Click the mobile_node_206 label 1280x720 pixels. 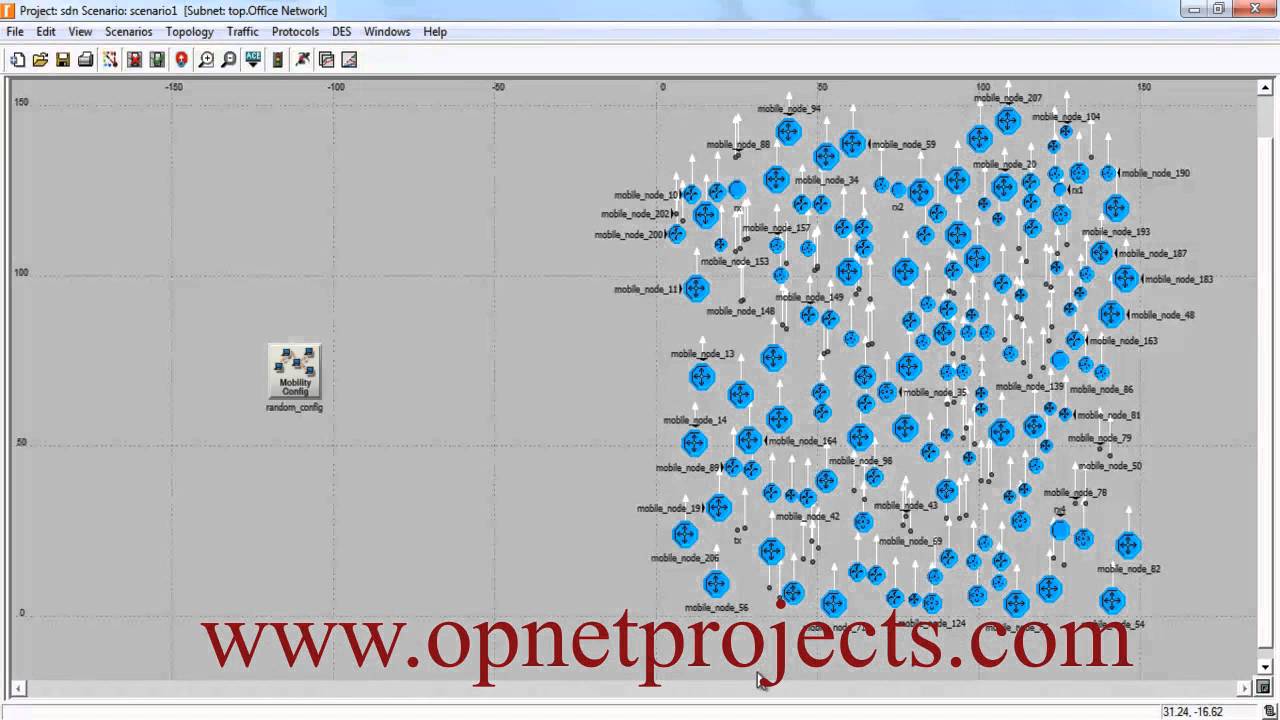[685, 559]
